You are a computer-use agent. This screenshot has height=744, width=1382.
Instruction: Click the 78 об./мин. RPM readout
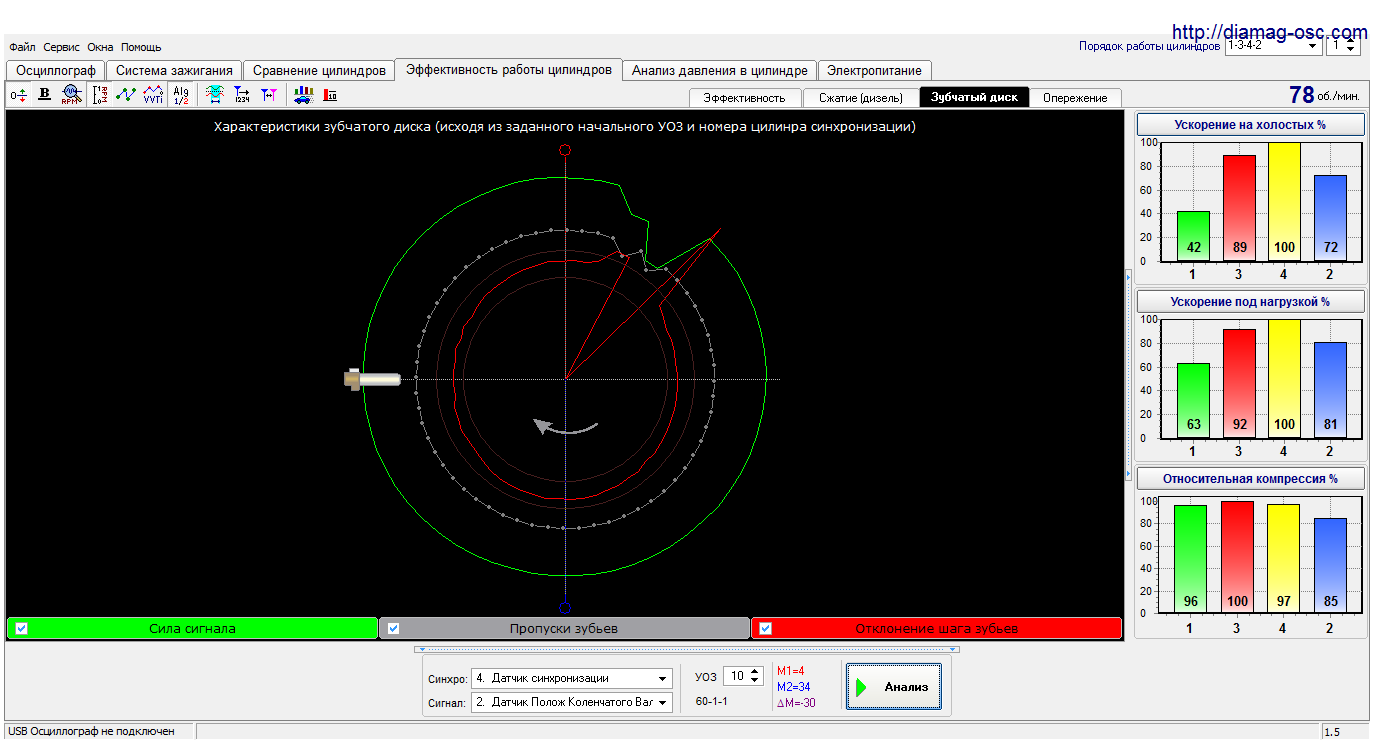coord(1324,95)
